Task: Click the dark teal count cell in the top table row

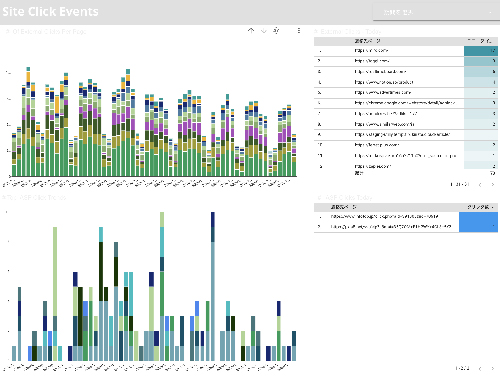Action: coord(481,51)
